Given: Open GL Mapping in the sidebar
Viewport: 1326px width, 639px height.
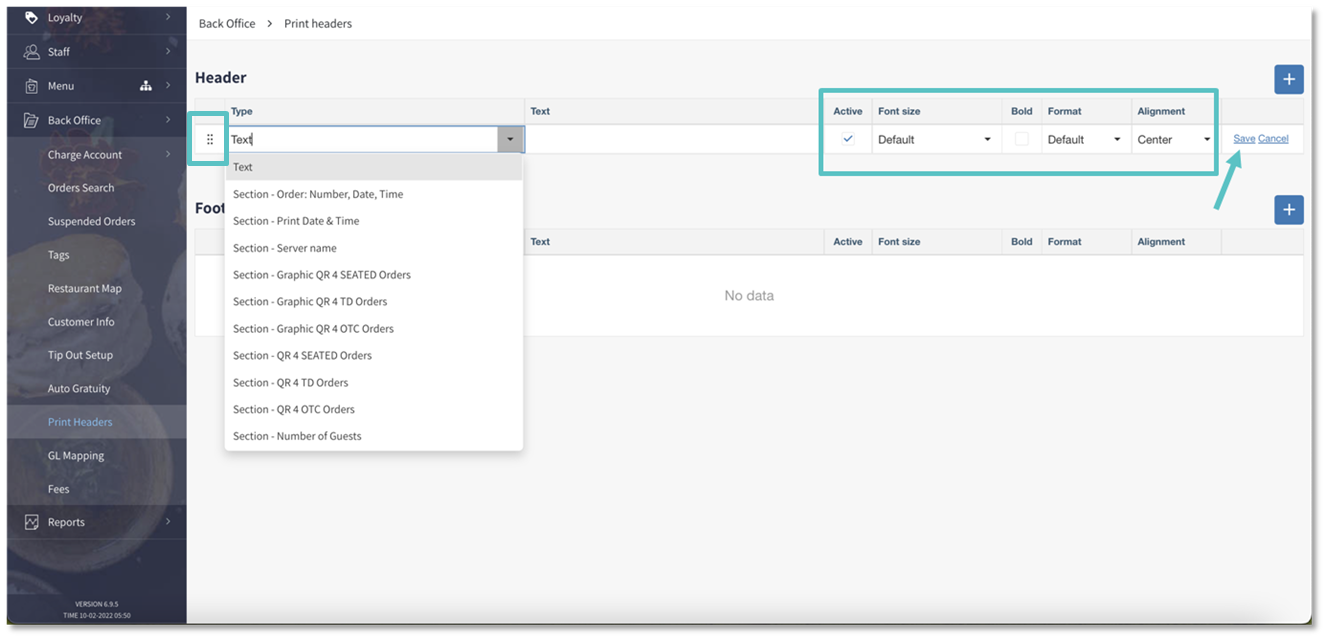Looking at the screenshot, I should [x=76, y=456].
